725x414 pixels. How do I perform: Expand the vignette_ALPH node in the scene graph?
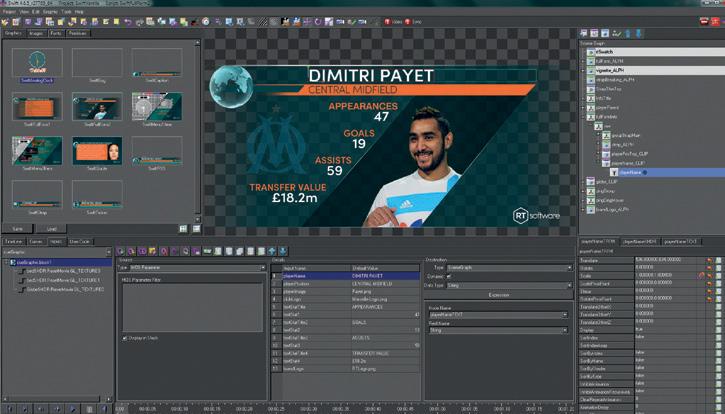point(584,70)
